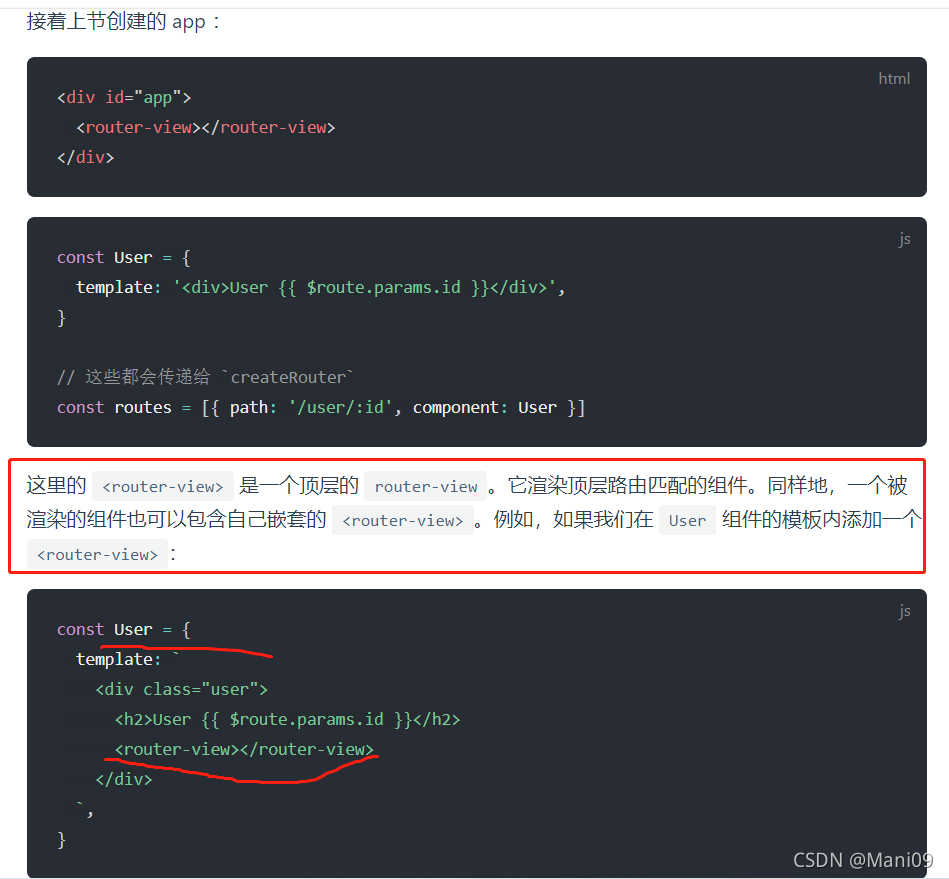
Task: Click the inline `<router-view>` at paragraph's last line
Action: (x=97, y=555)
